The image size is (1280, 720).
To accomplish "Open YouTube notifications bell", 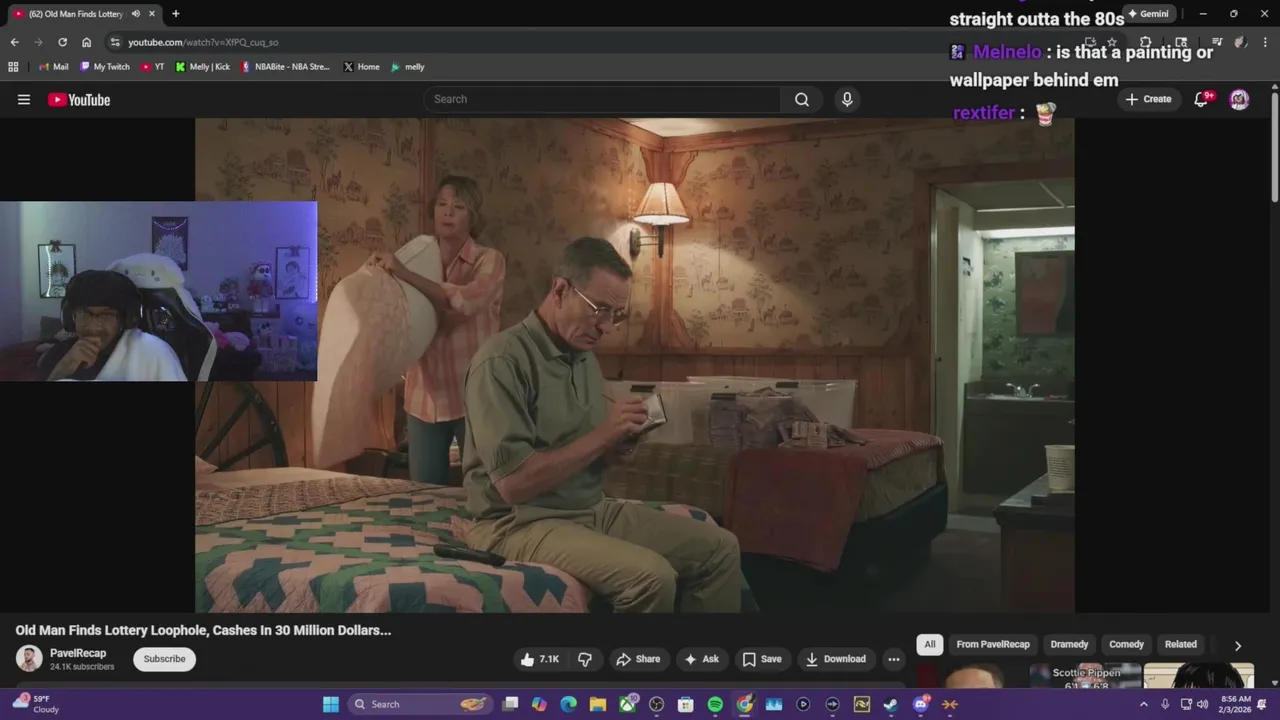I will click(x=1202, y=99).
